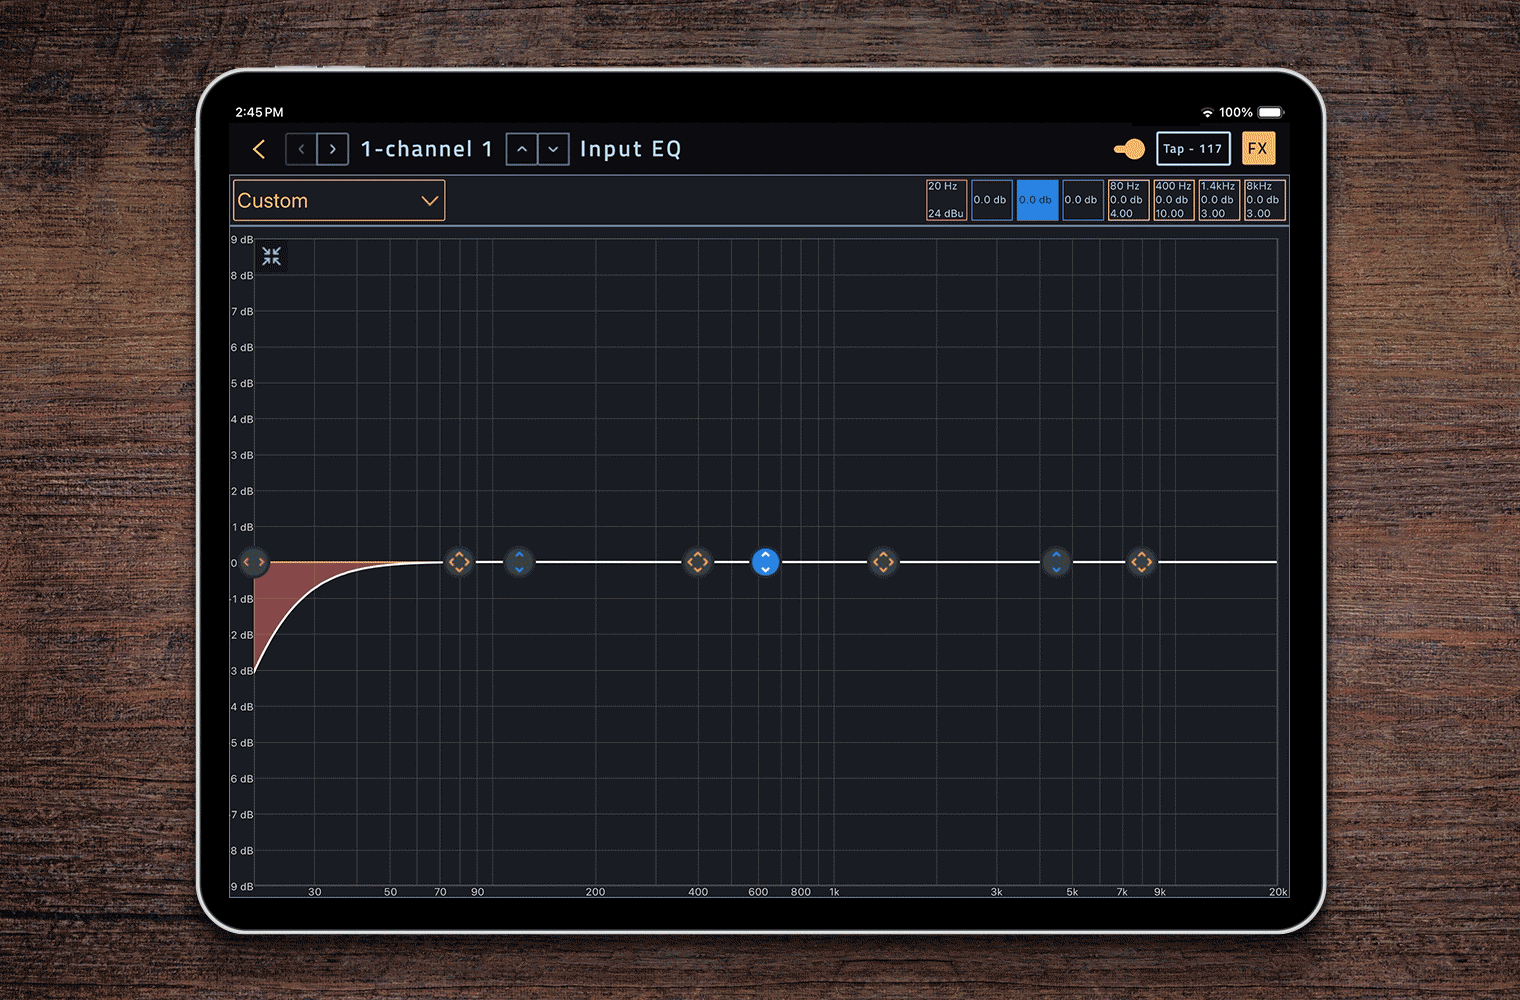
Task: Click the down chevron beside Input EQ
Action: coord(554,149)
